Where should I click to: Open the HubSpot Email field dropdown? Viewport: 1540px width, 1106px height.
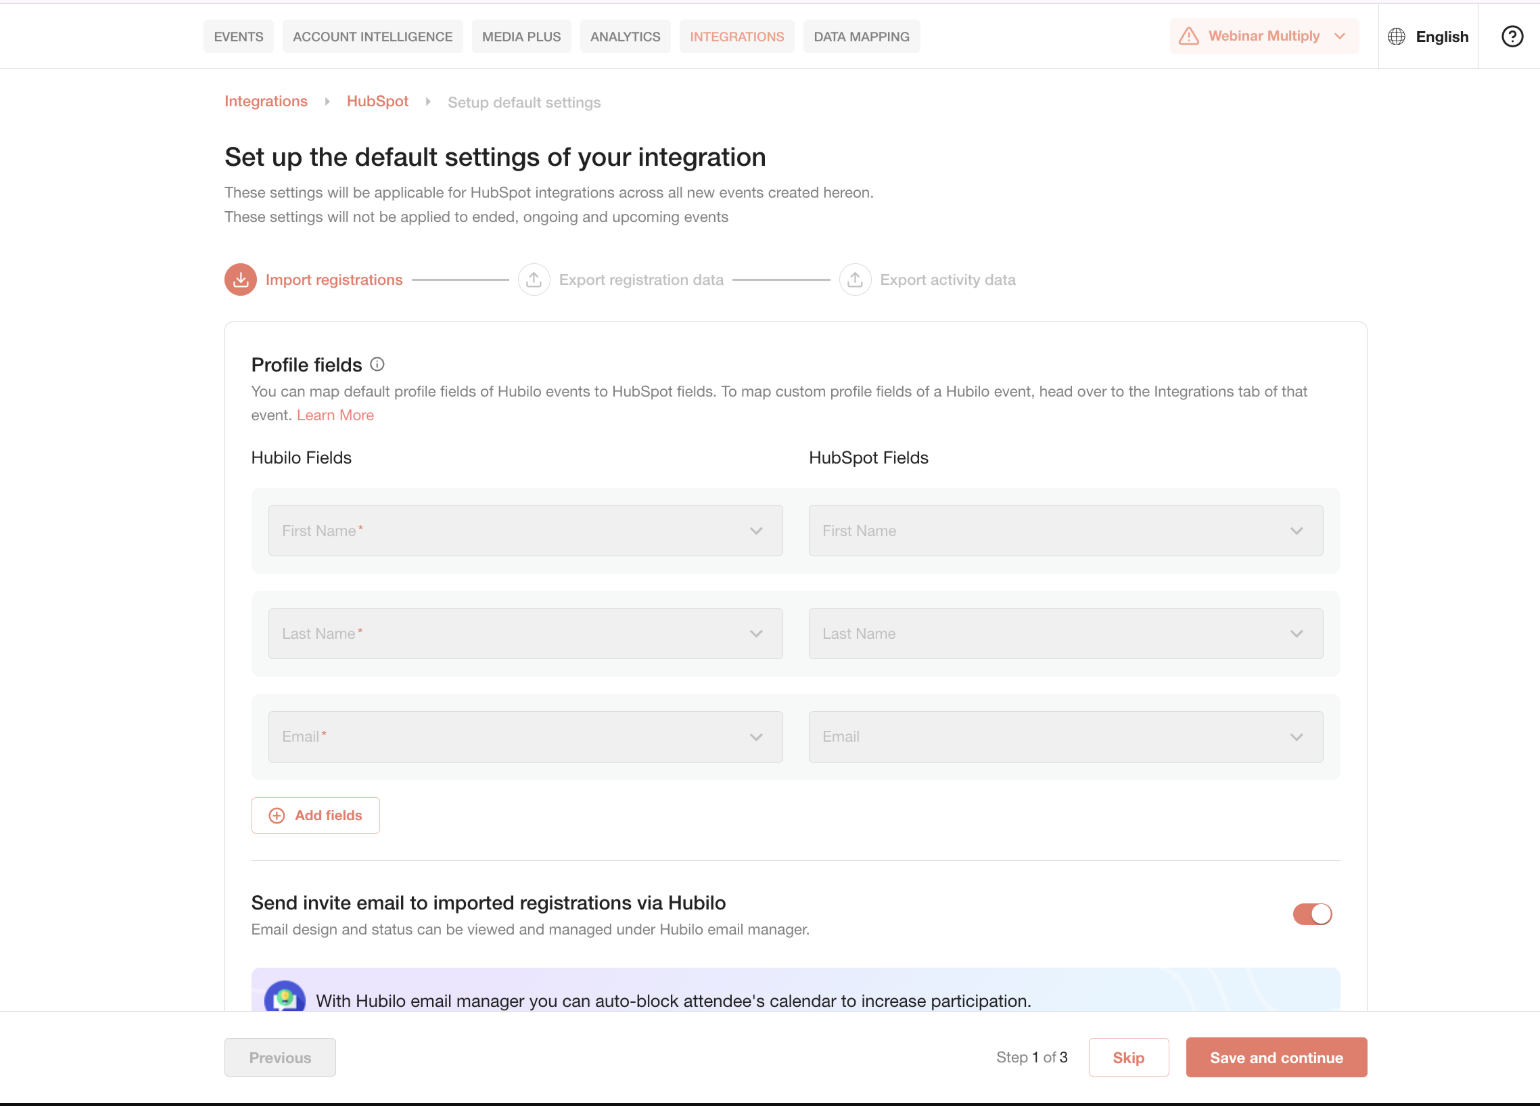[x=1066, y=737]
